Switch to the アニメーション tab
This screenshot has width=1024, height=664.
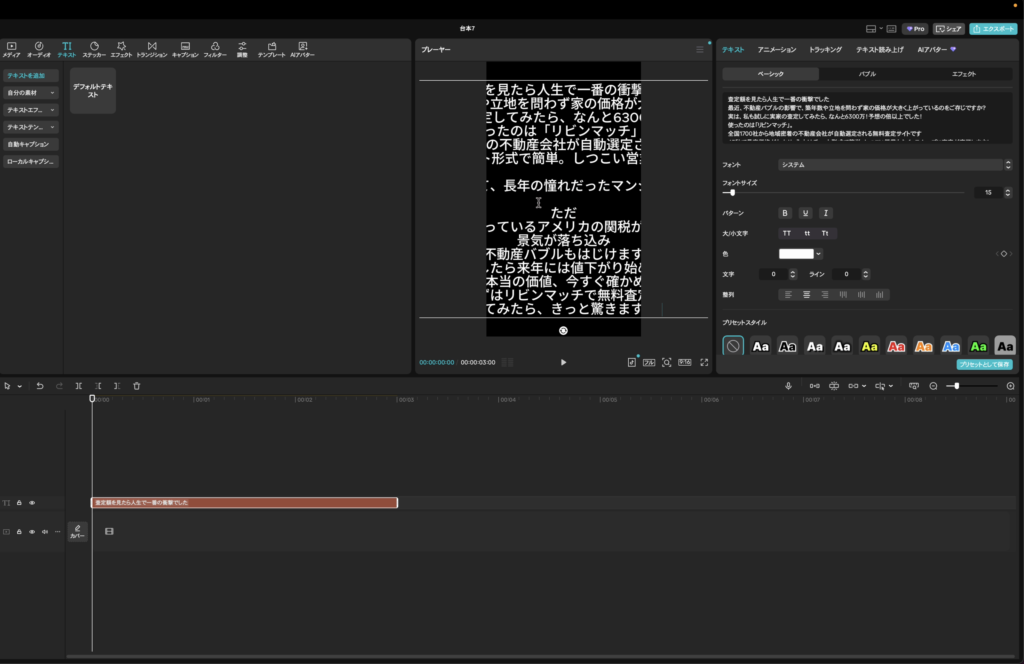tap(776, 50)
